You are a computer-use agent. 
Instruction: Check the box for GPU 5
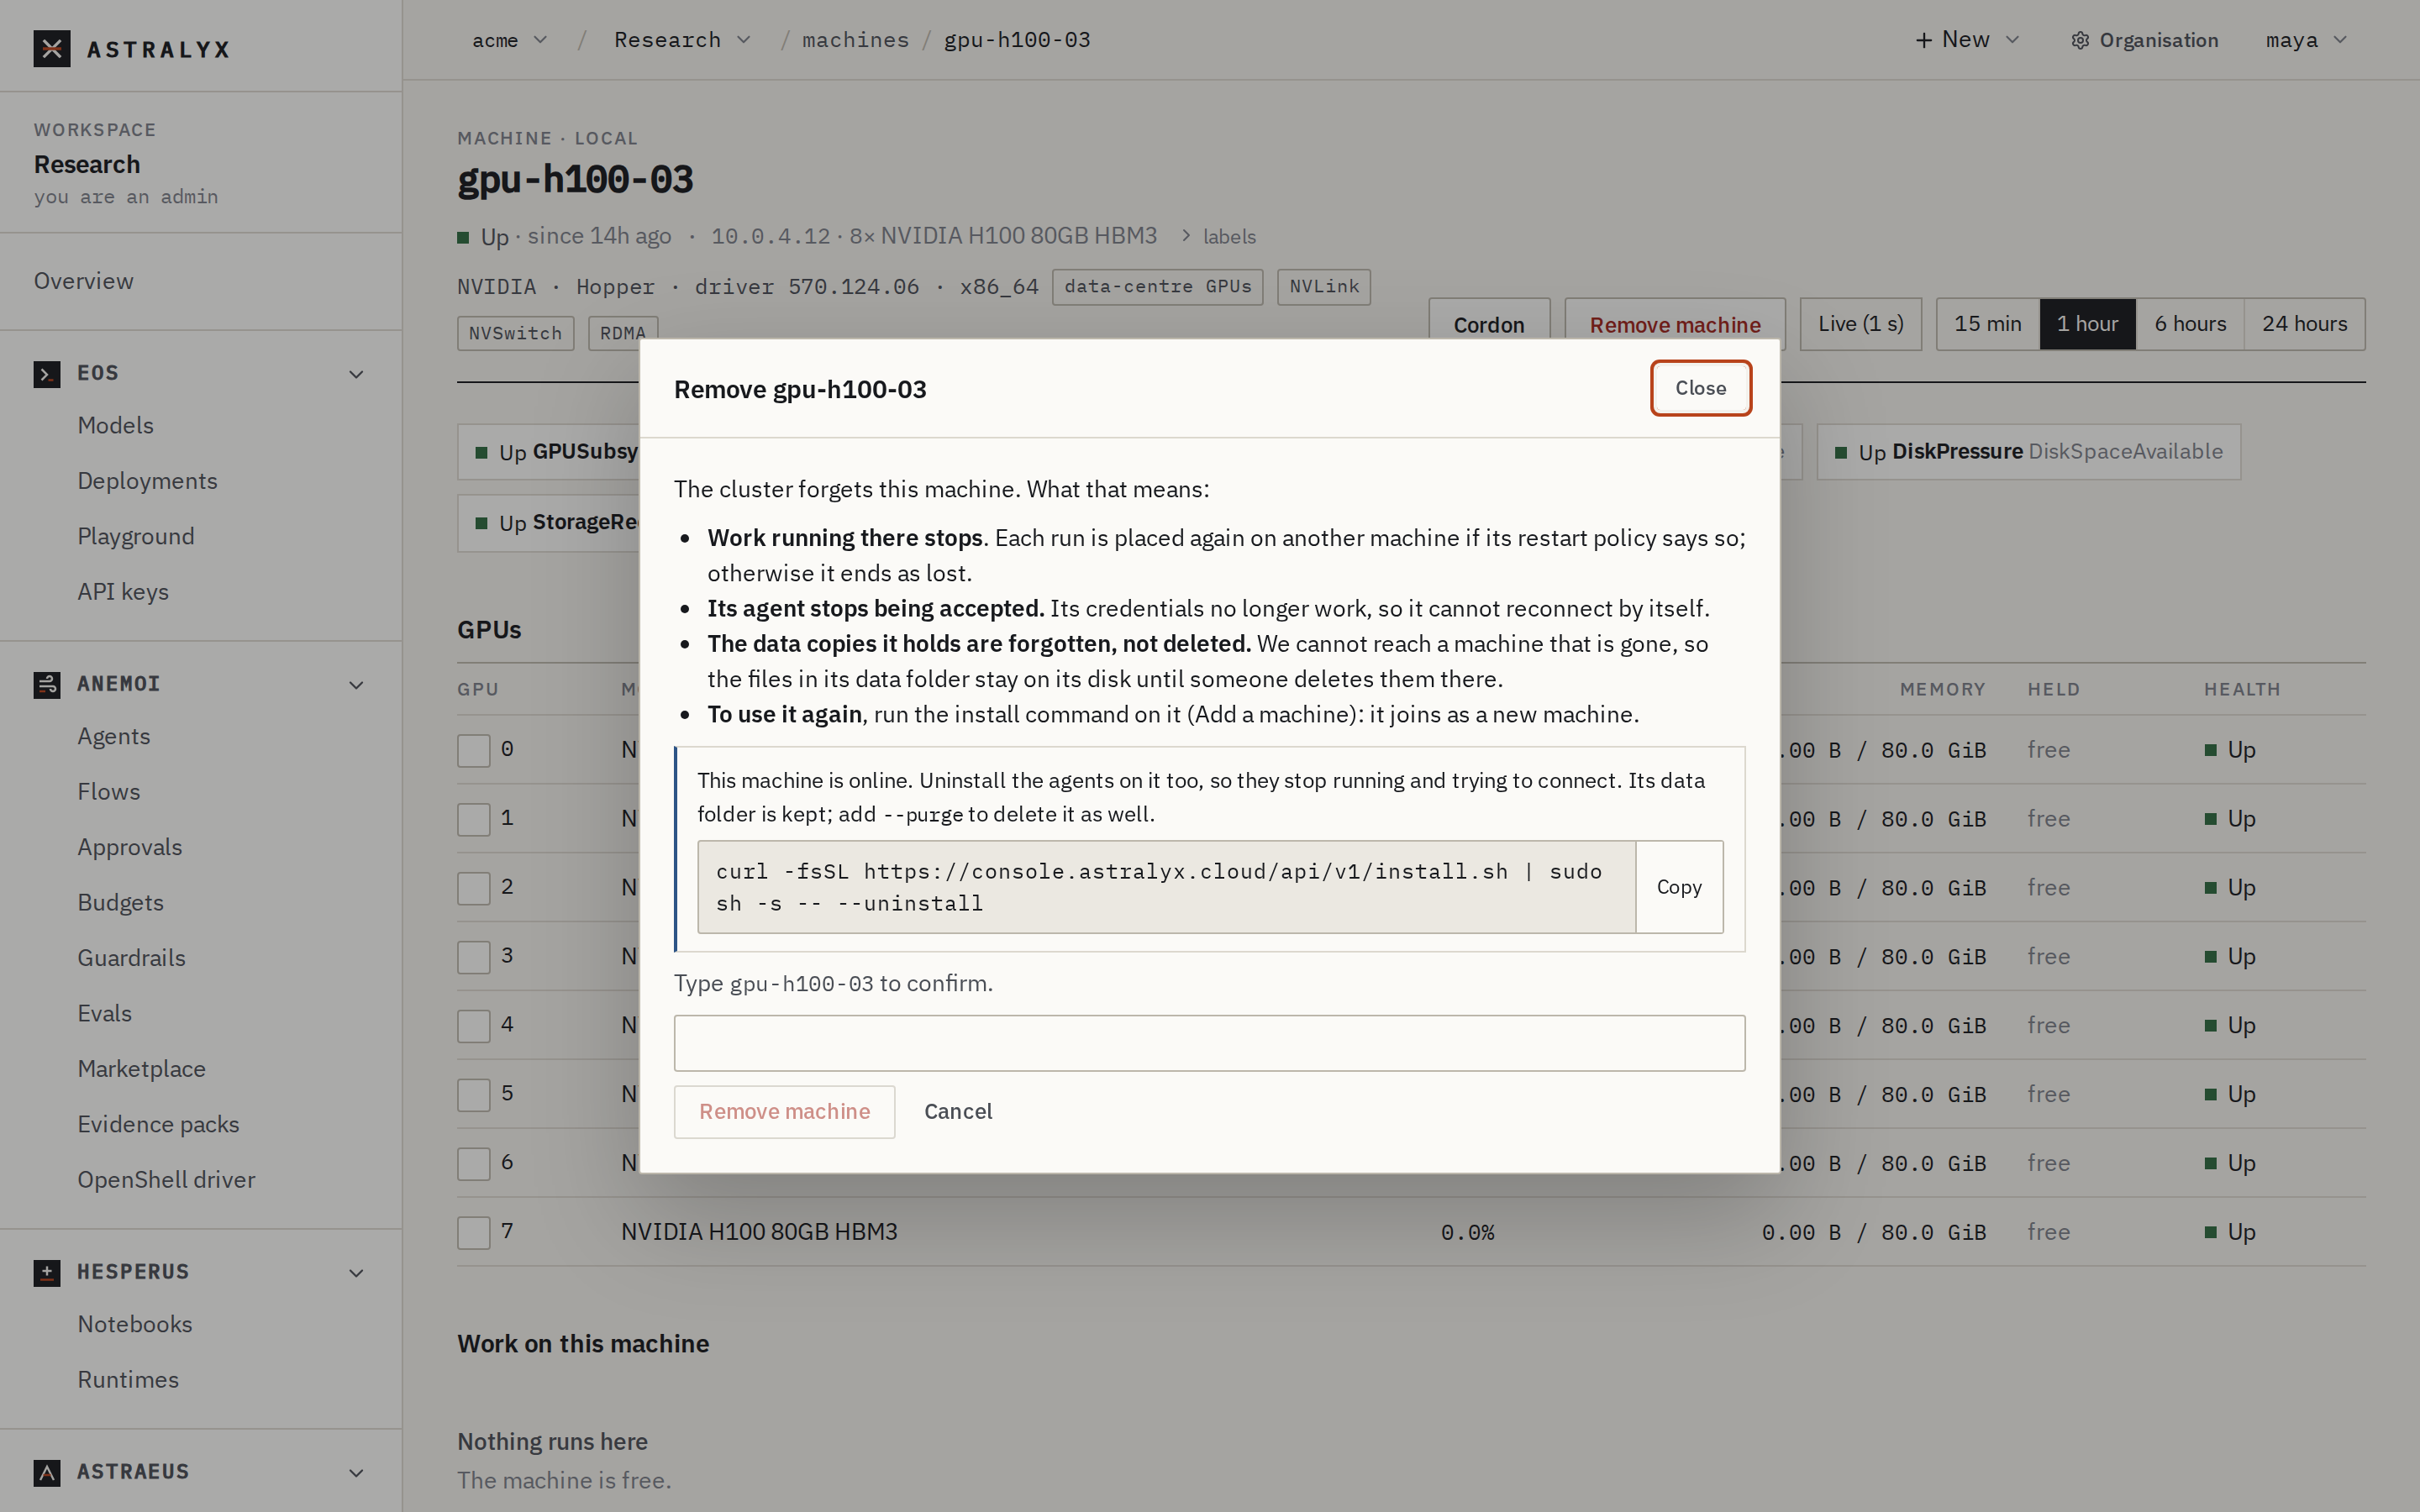474,1095
